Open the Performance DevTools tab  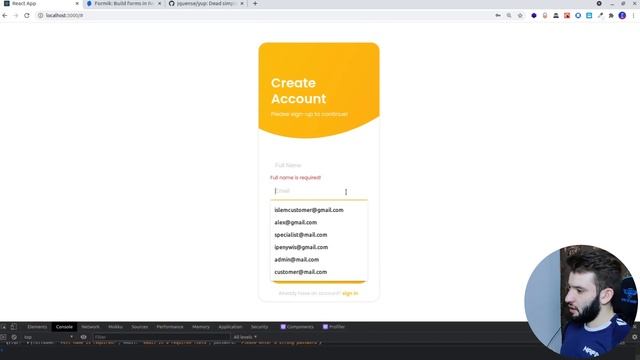170,327
